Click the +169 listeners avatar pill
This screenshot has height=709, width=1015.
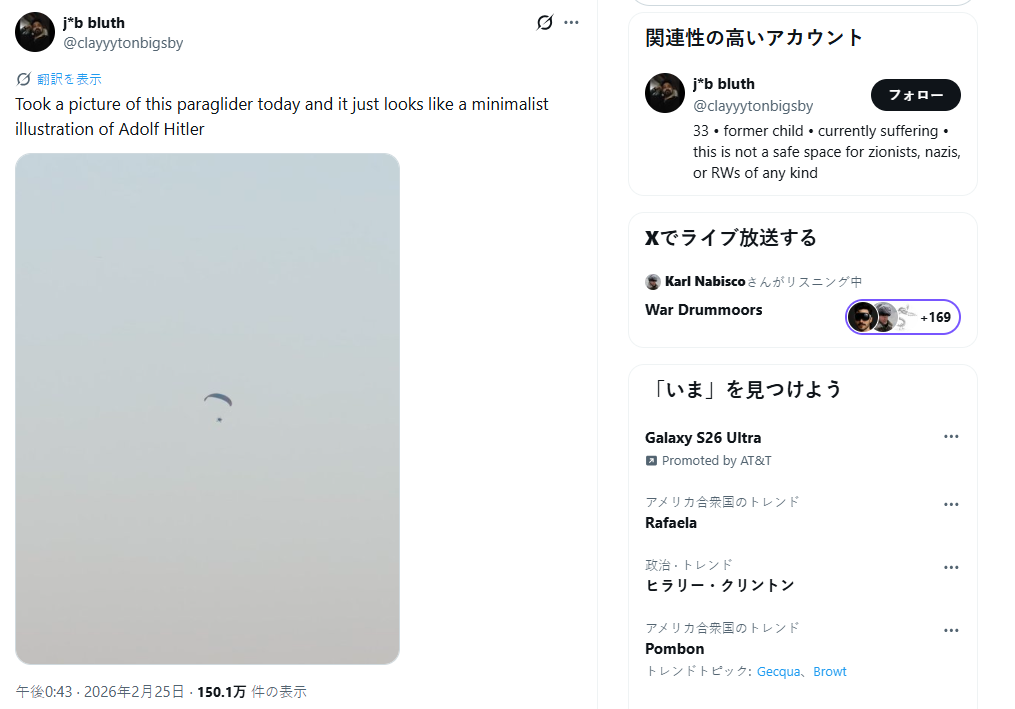(x=902, y=317)
